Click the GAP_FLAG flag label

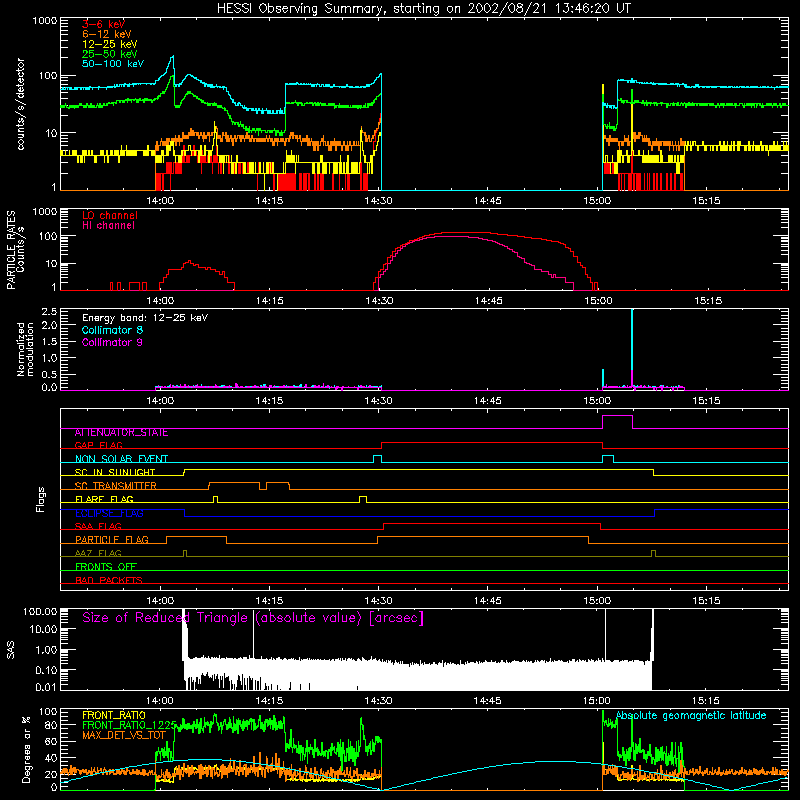click(x=98, y=445)
